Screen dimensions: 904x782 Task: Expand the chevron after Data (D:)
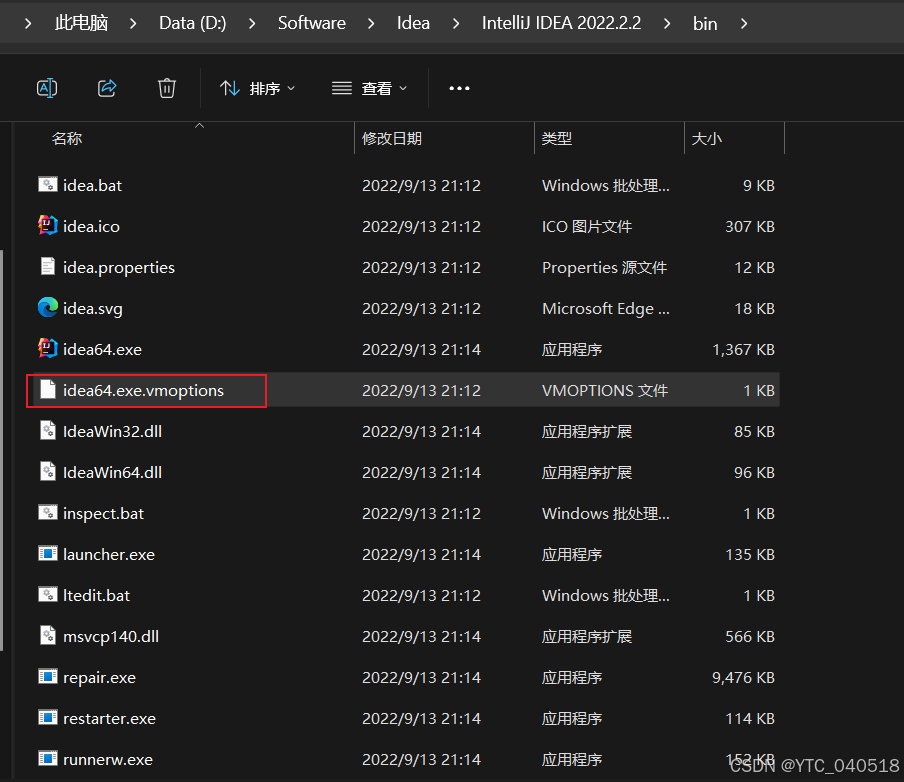click(252, 24)
